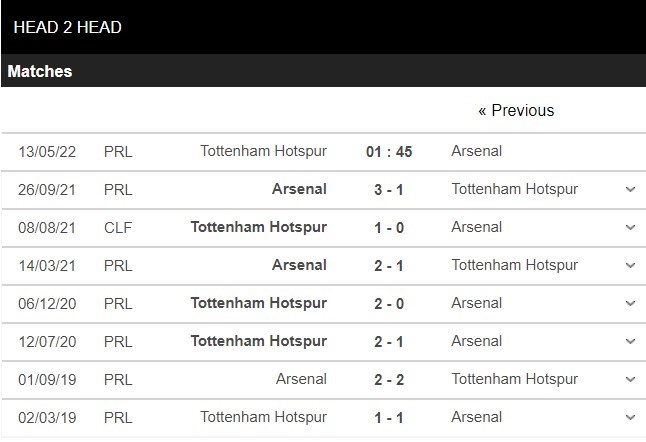646x442 pixels.
Task: Select the CLF competition label
Action: [118, 227]
